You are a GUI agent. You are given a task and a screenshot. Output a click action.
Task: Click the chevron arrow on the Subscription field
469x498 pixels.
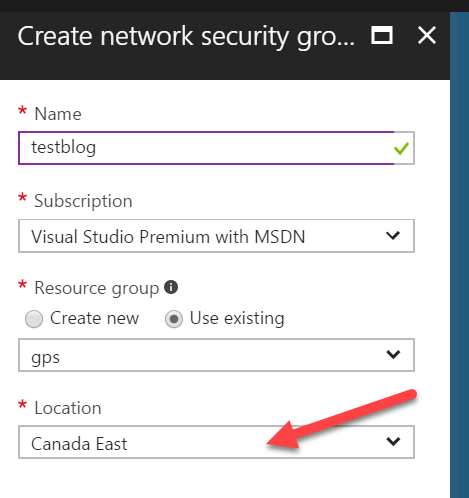tap(393, 236)
